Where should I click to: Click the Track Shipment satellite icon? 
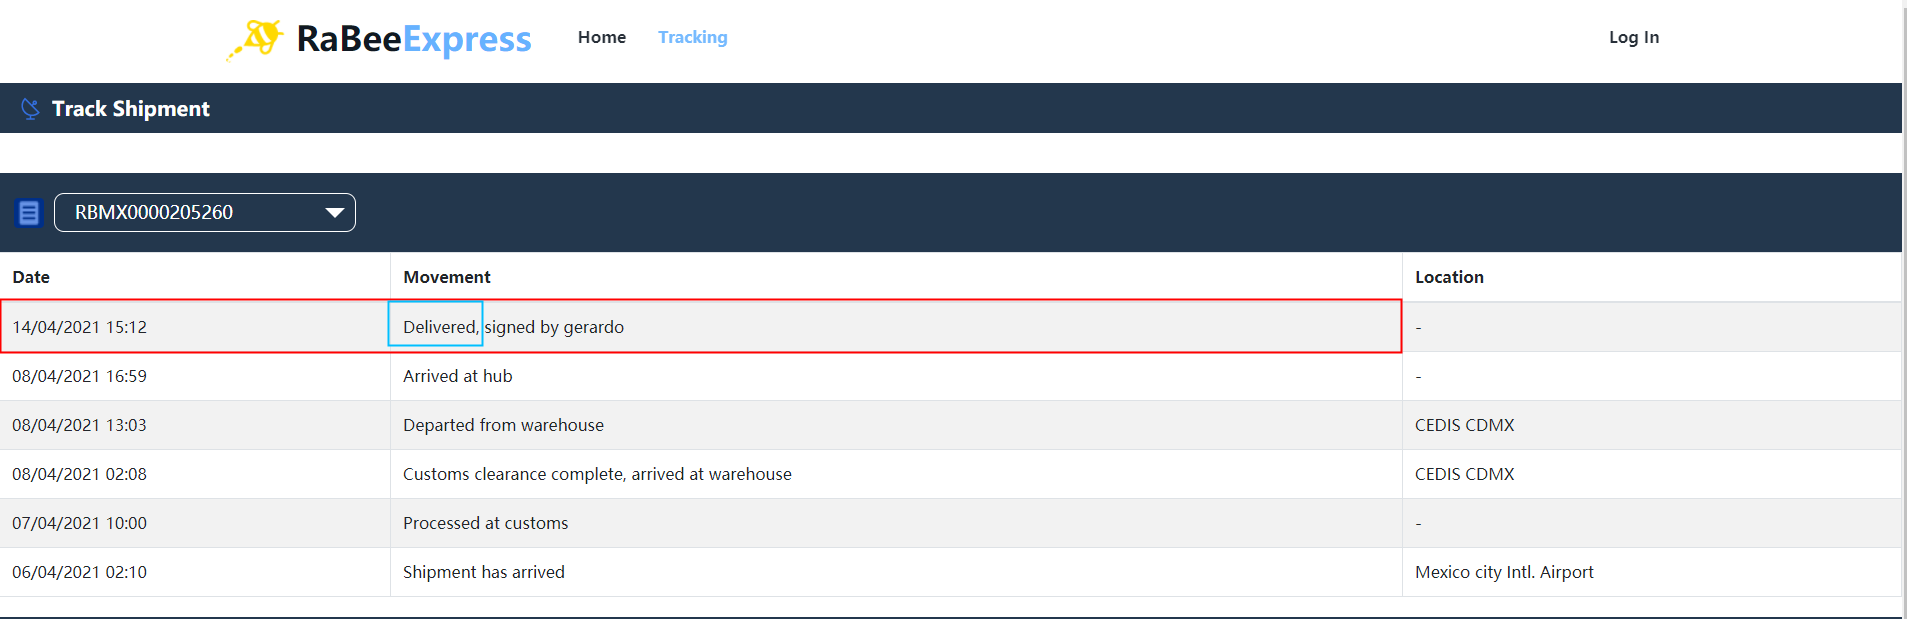(30, 109)
